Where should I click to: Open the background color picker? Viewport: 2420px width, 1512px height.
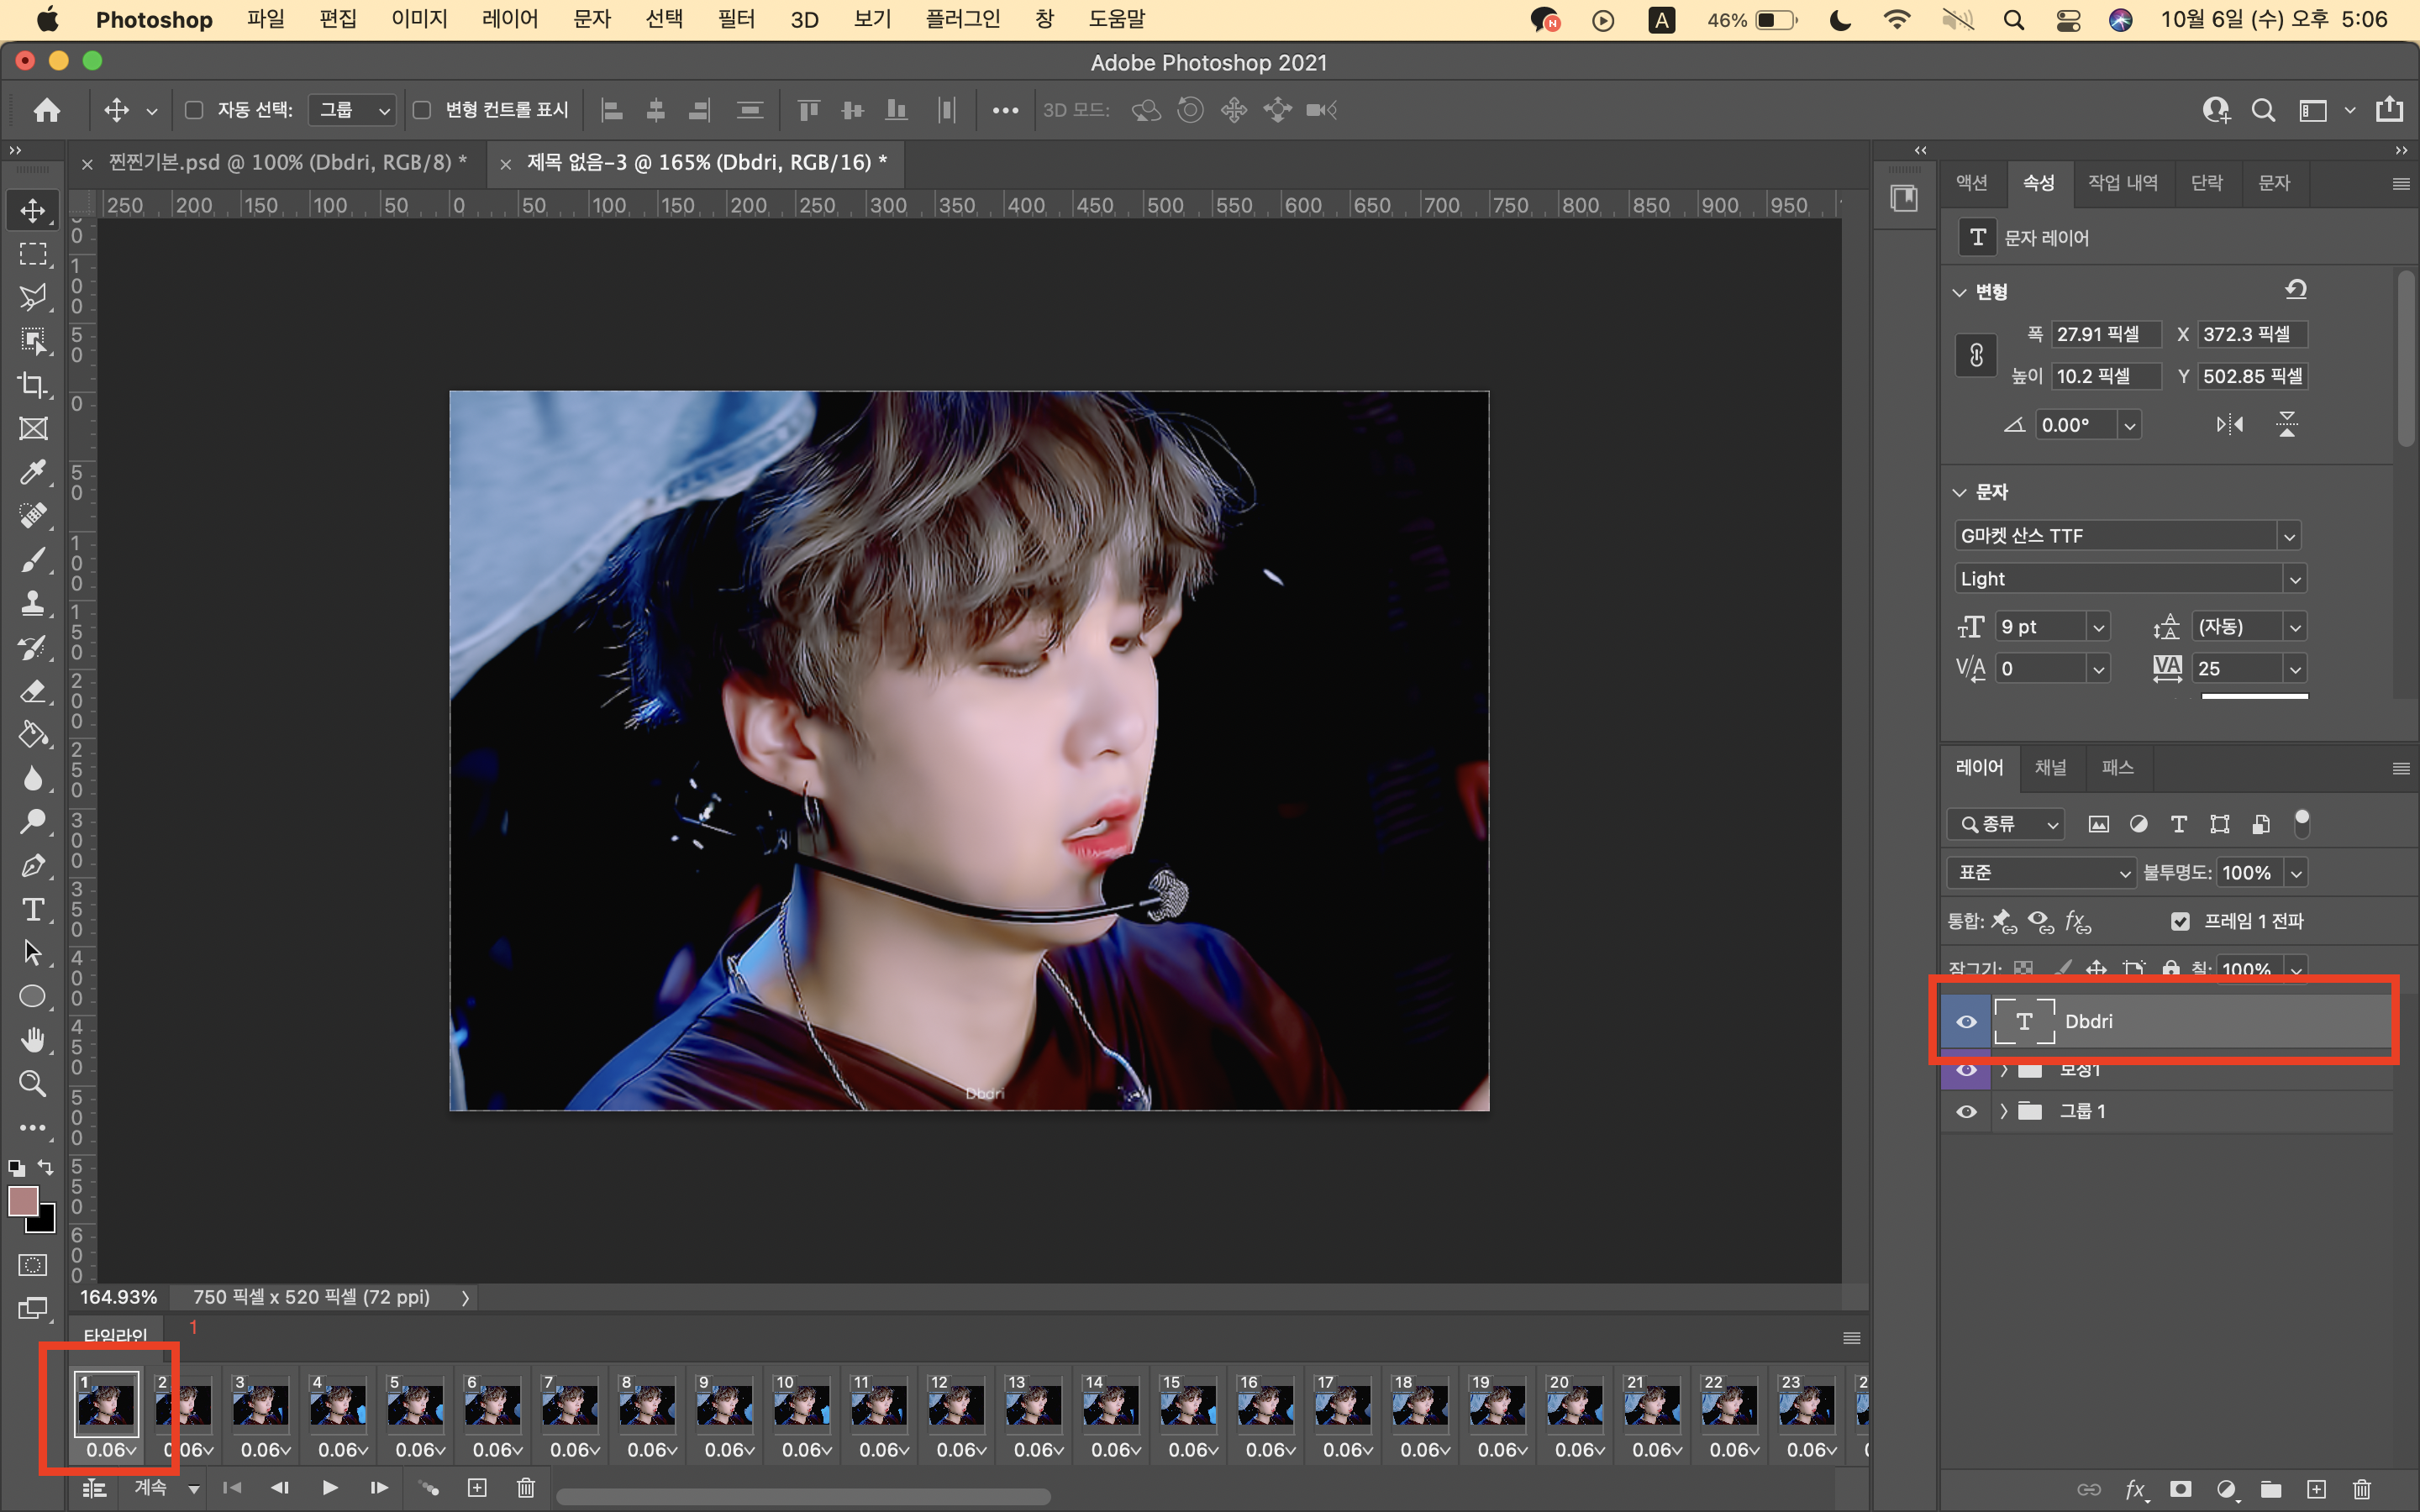coord(46,1223)
